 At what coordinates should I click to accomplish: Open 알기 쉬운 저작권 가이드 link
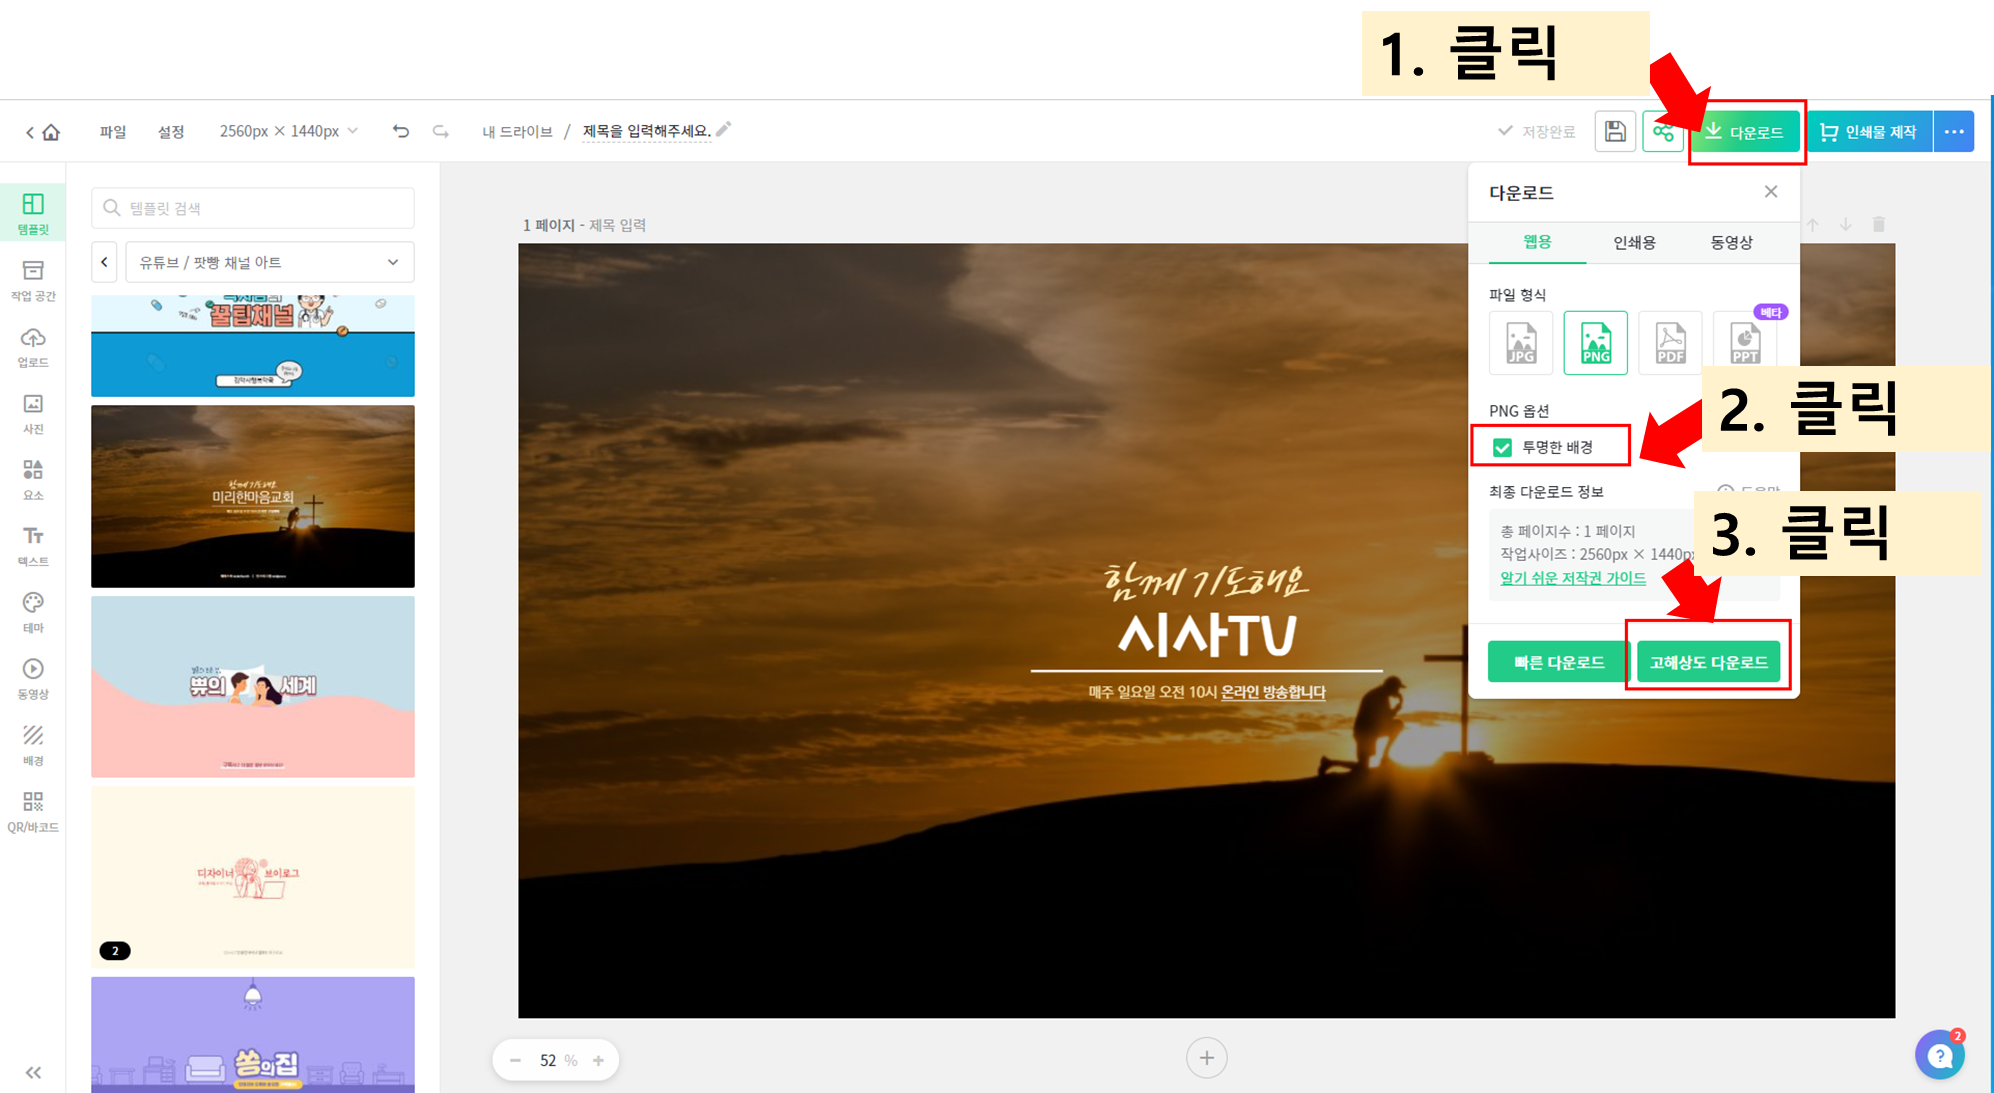click(x=1573, y=578)
